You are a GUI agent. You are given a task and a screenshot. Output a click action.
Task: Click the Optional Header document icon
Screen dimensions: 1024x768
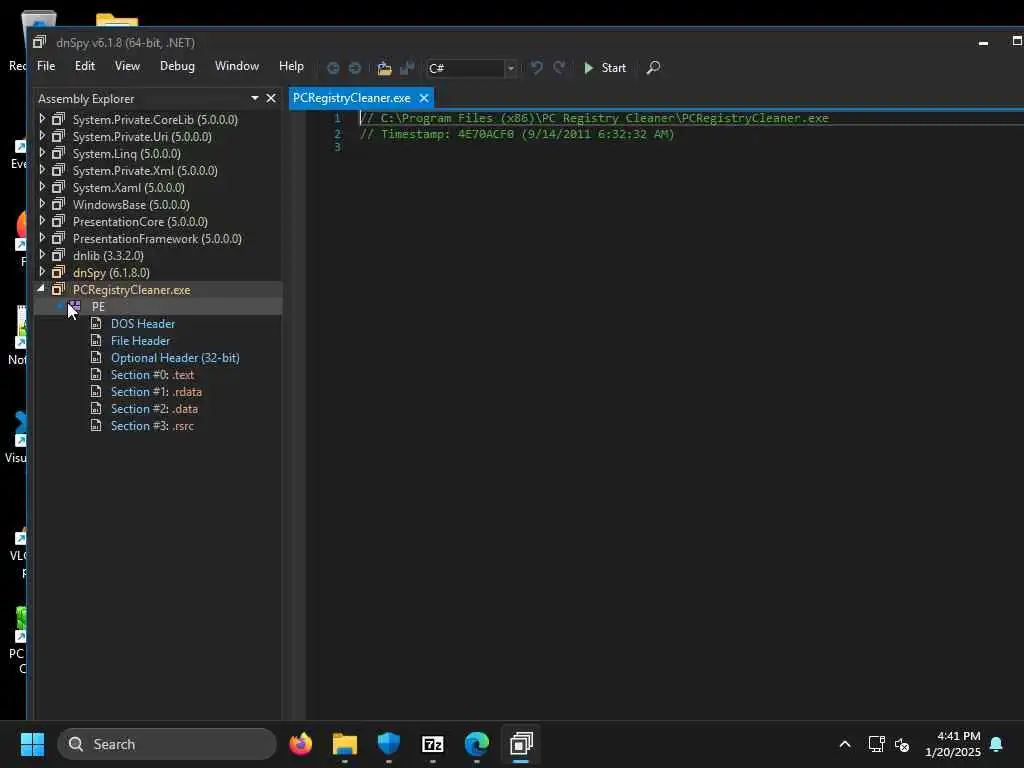(96, 357)
